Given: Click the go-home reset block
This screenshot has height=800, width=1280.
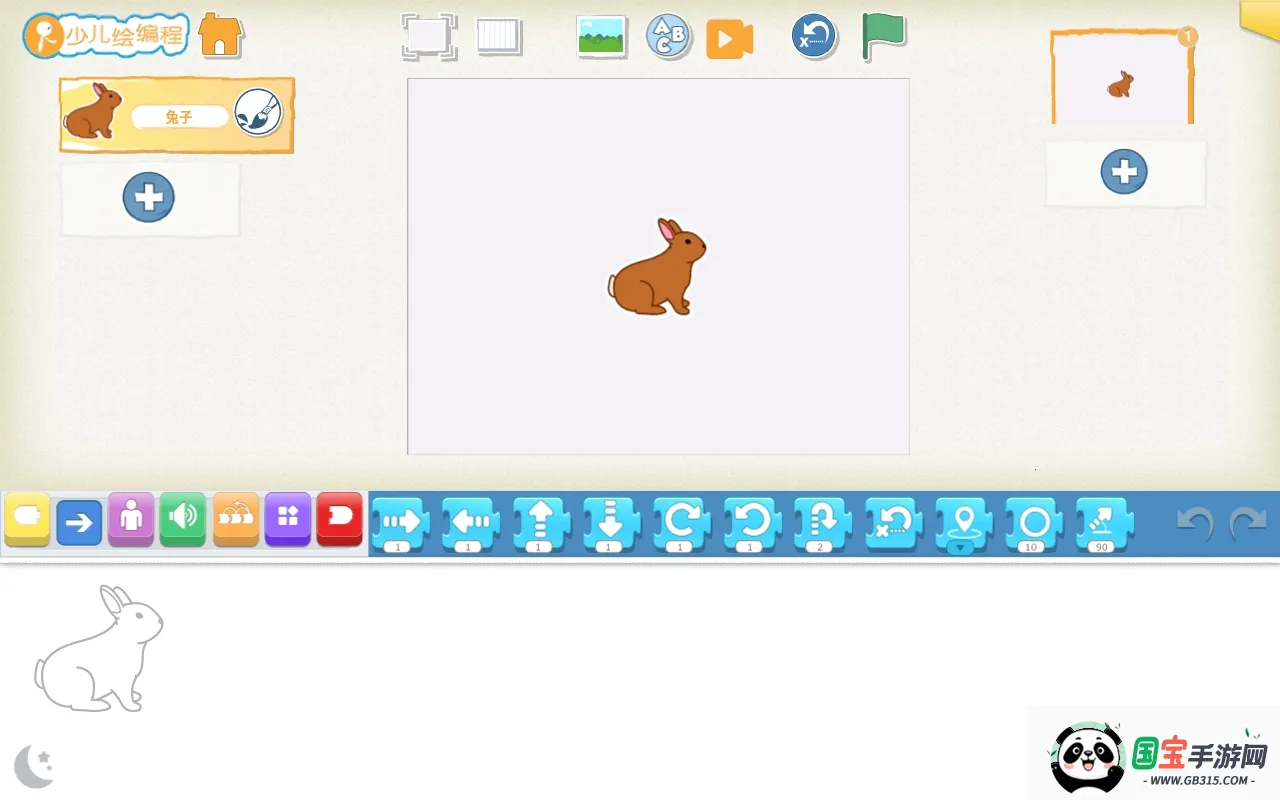Looking at the screenshot, I should click(891, 520).
